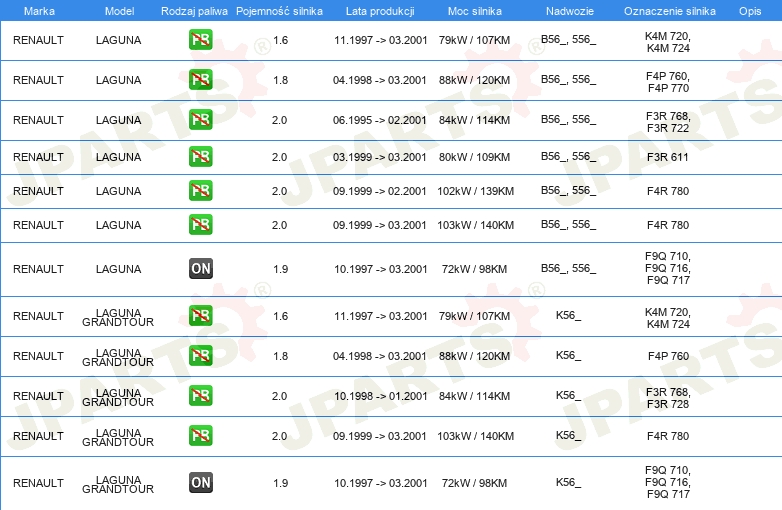This screenshot has height=510, width=782.
Task: Click the Opis column header
Action: [750, 11]
